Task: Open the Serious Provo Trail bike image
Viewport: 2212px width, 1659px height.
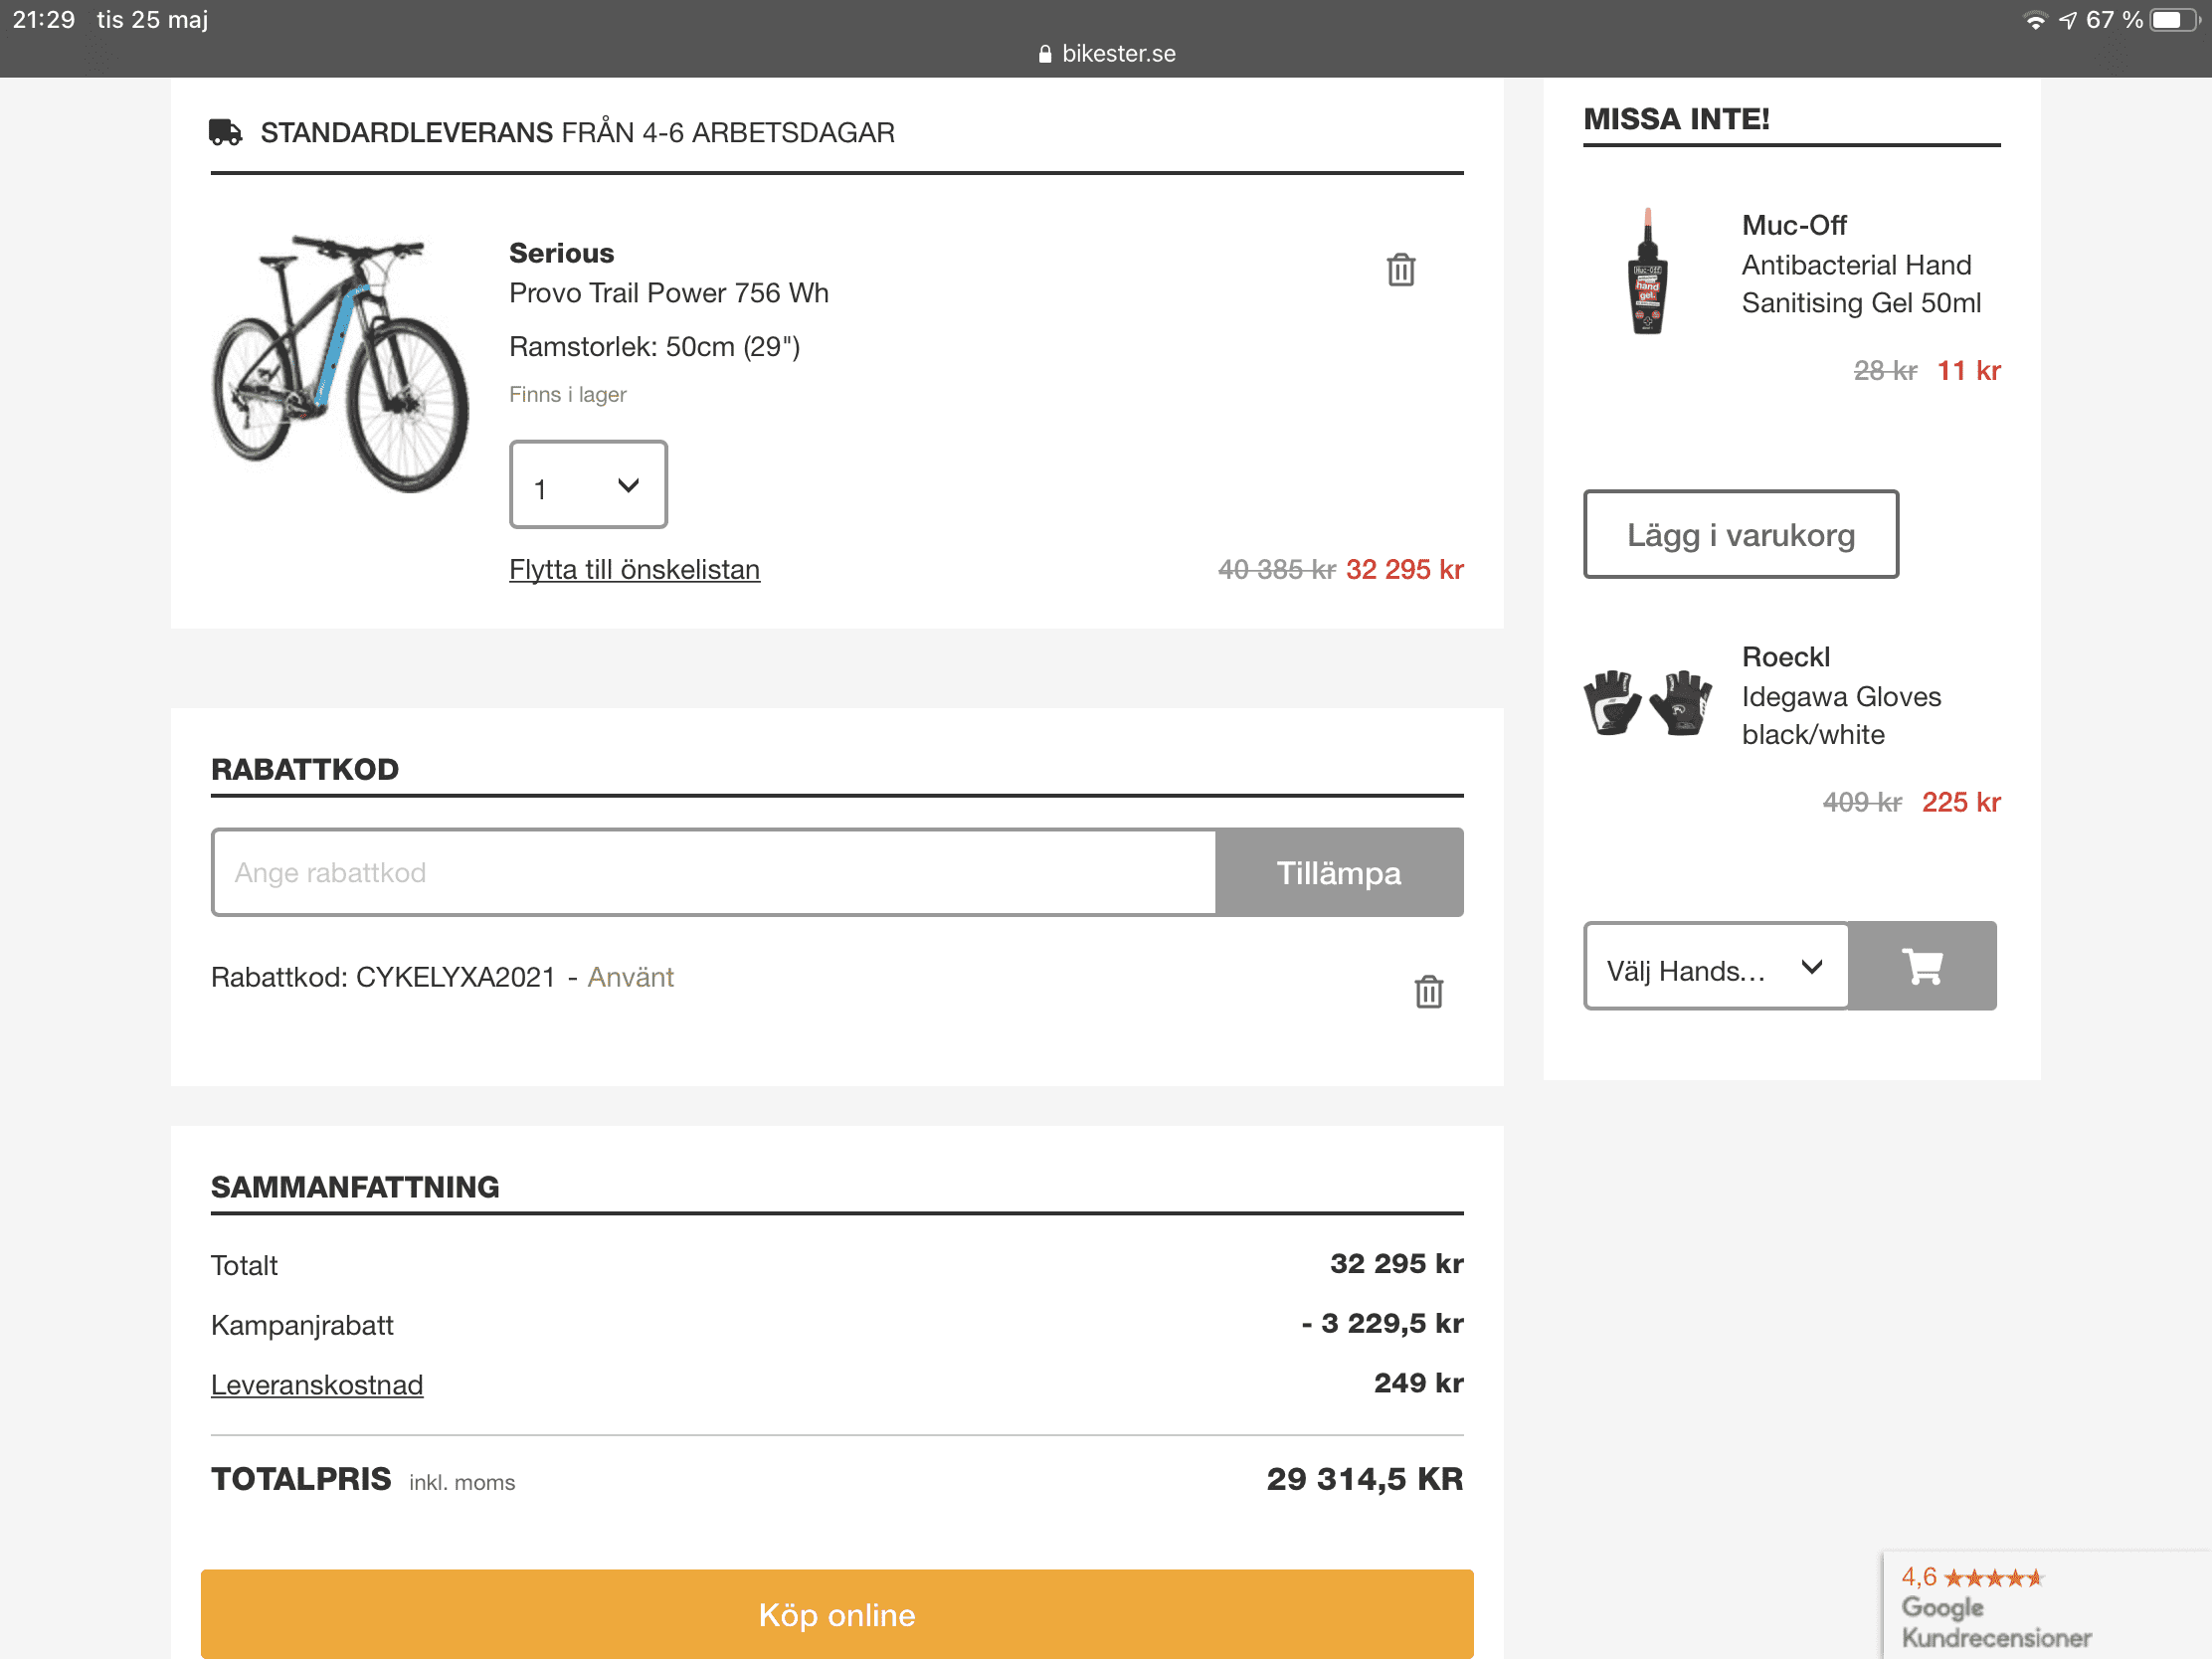Action: pyautogui.click(x=340, y=363)
